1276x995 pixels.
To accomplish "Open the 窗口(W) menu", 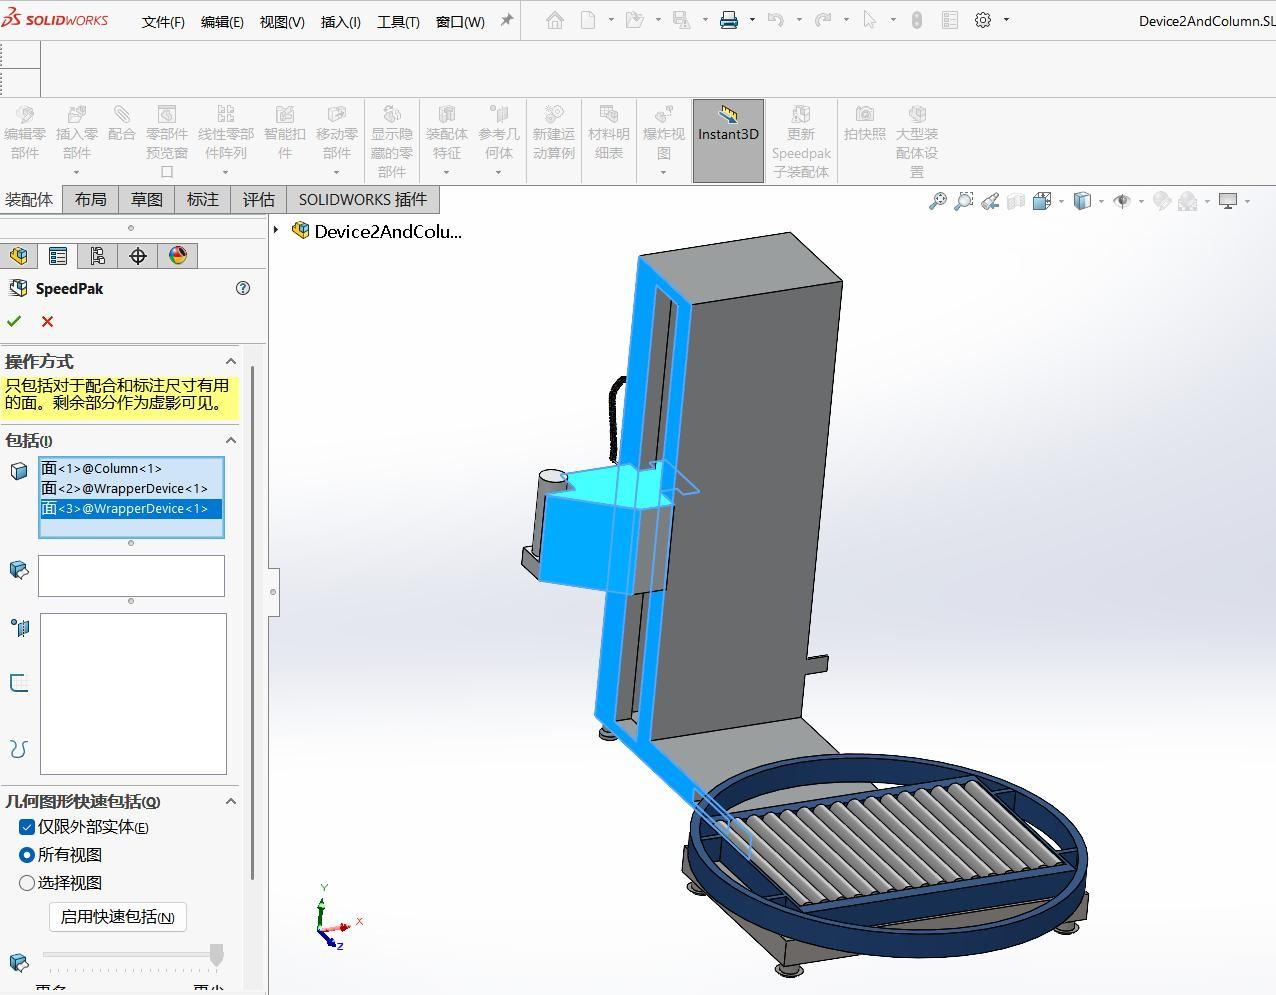I will [x=460, y=21].
